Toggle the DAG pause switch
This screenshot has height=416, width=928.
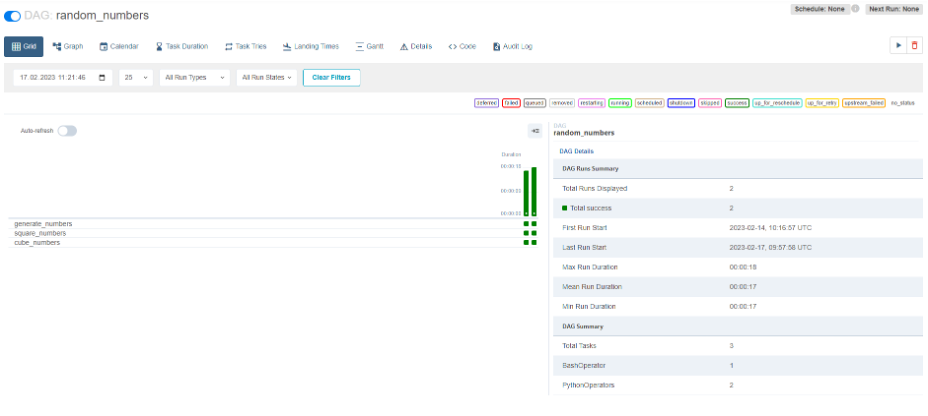[x=13, y=16]
